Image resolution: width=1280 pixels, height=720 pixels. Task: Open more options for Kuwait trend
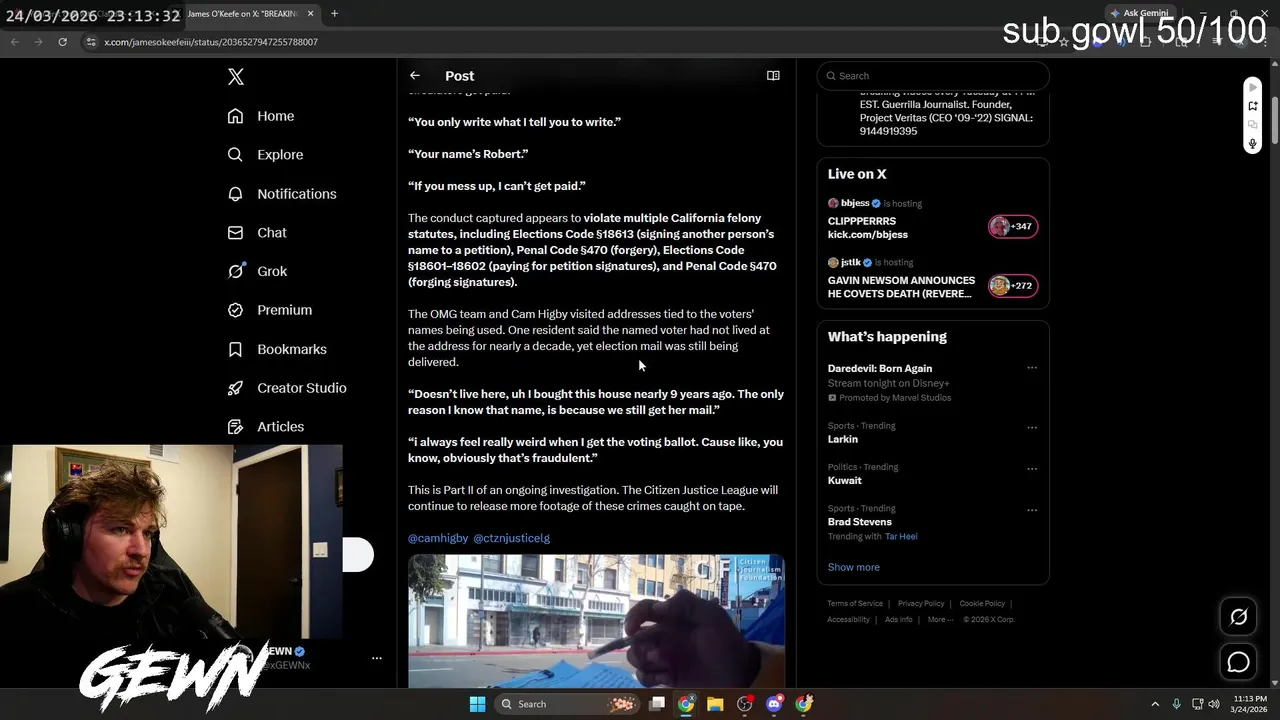tap(1032, 468)
